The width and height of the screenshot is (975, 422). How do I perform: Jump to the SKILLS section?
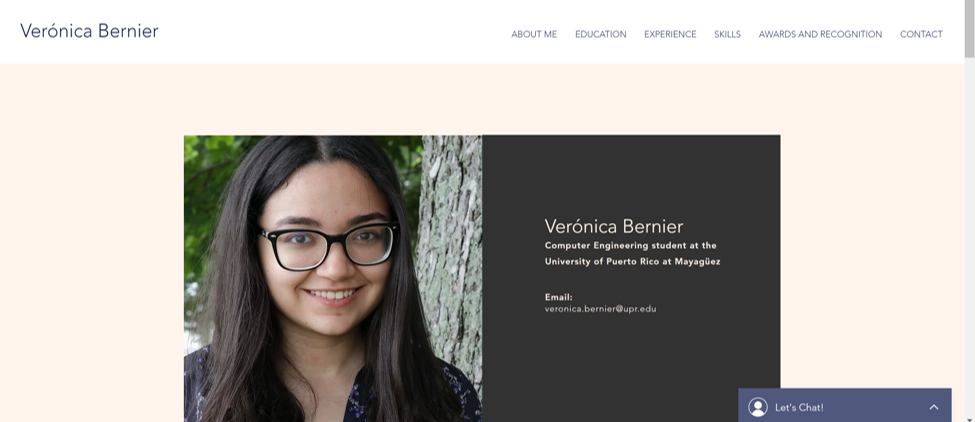728,34
